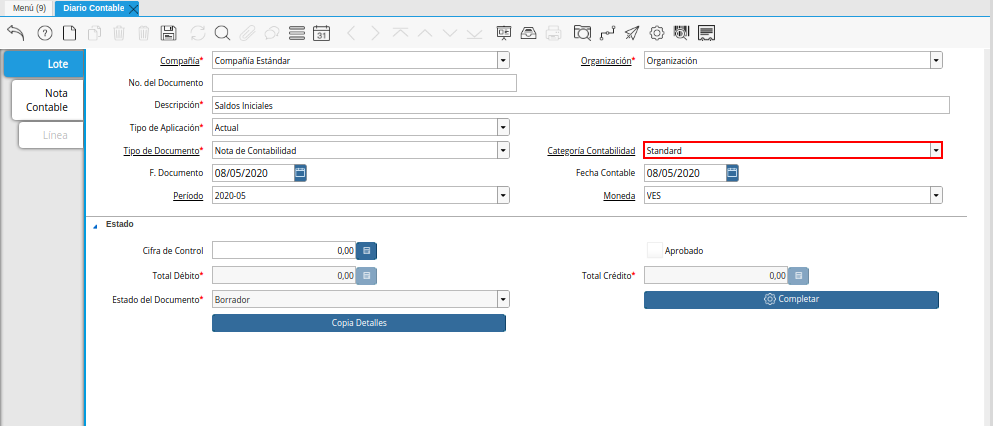993x426 pixels.
Task: Click the print icon
Action: click(553, 33)
